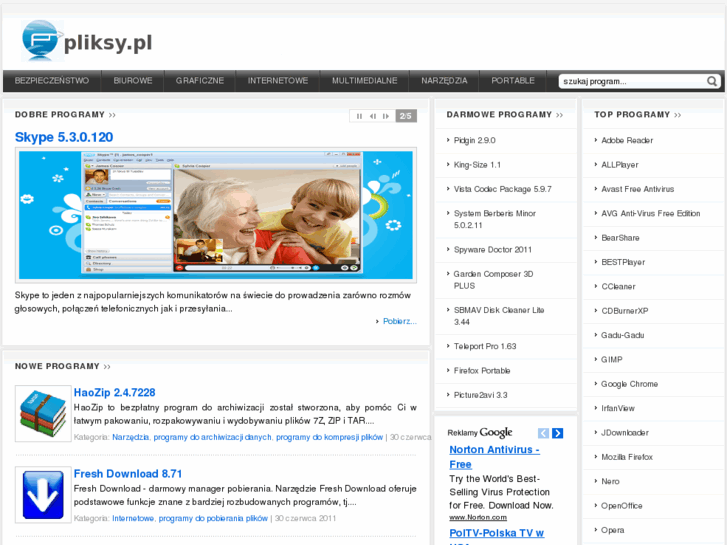Viewport: 727px width, 545px height.
Task: Open BearShare in top programs
Action: 620,238
